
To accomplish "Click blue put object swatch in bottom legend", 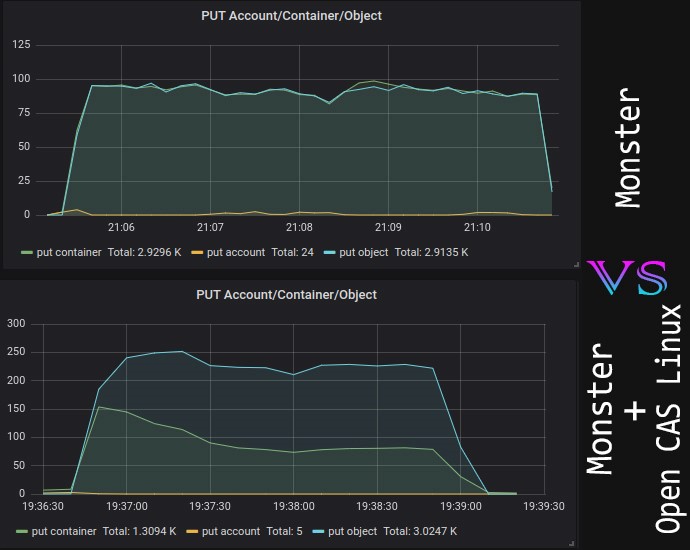I will click(x=318, y=532).
